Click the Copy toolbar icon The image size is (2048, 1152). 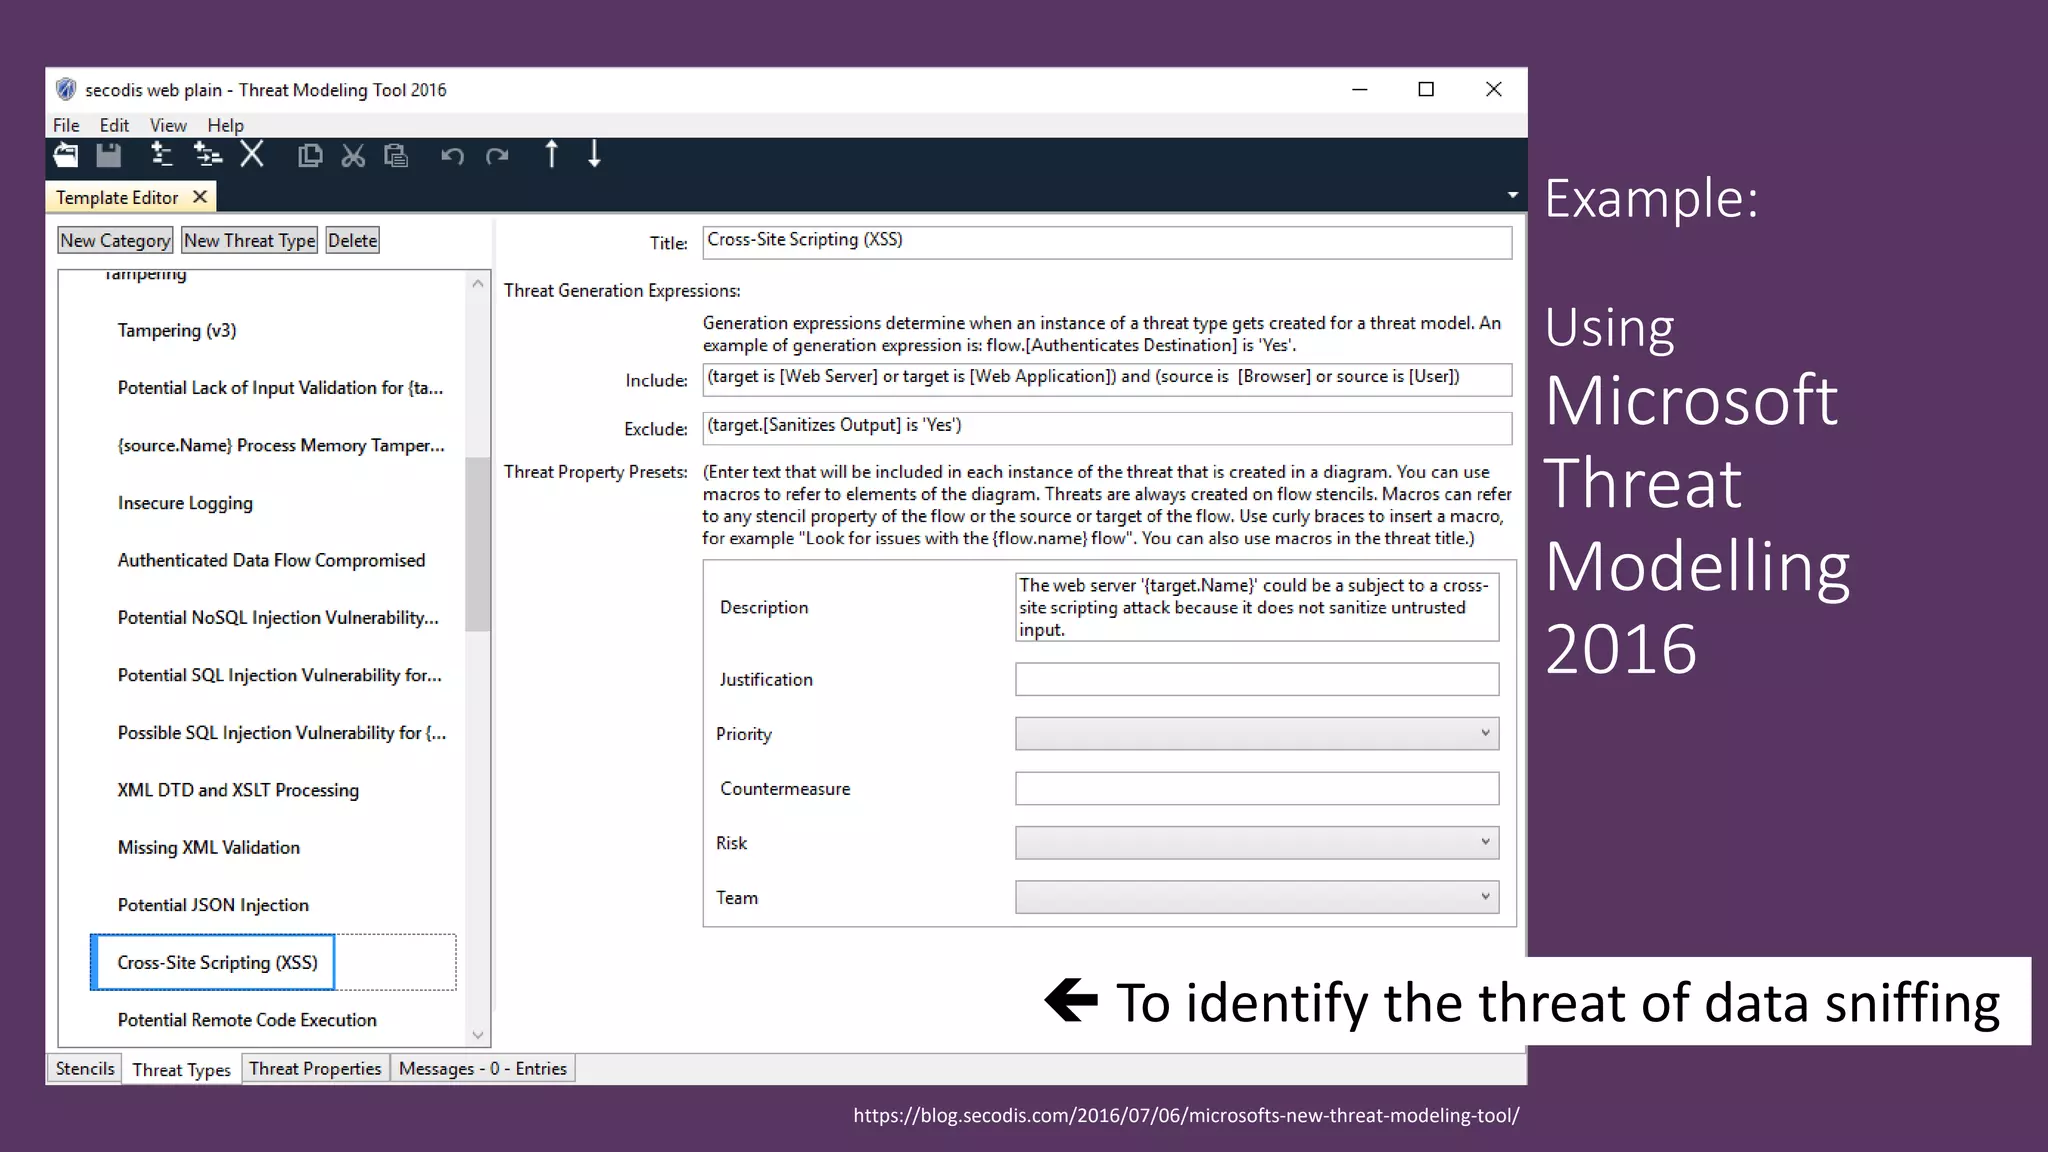tap(310, 156)
